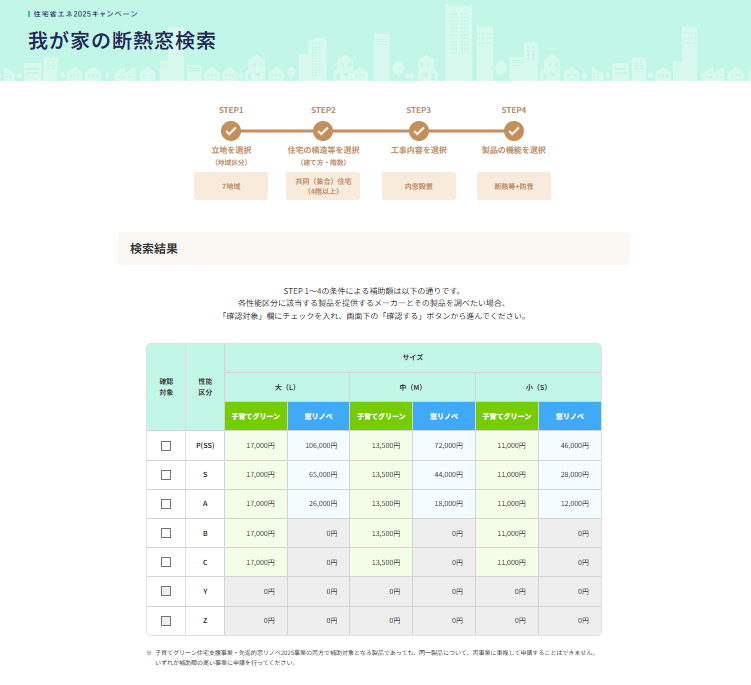
Task: Click the 内窓設置 selection under STEP3
Action: (x=419, y=186)
